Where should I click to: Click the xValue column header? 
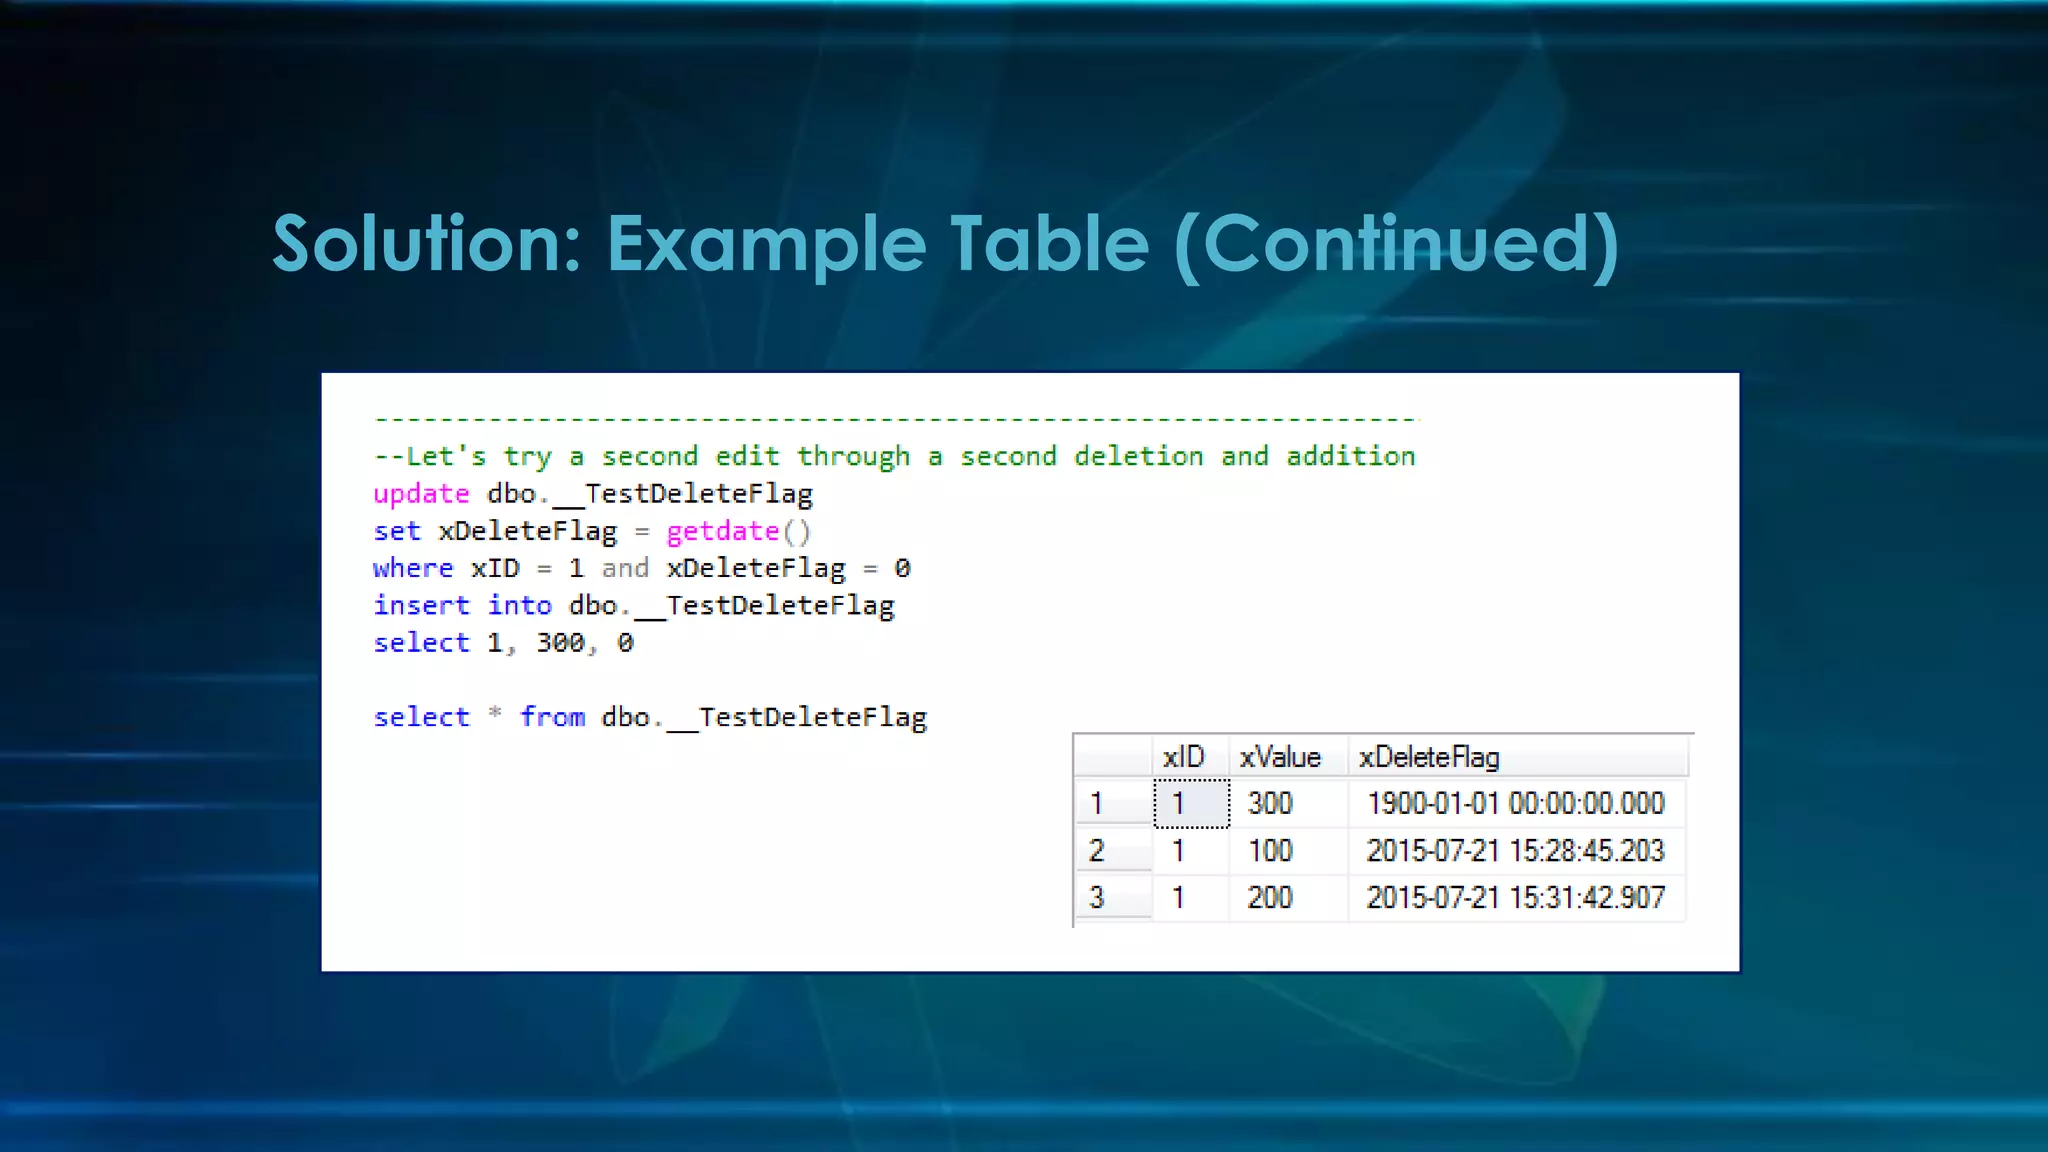point(1288,757)
